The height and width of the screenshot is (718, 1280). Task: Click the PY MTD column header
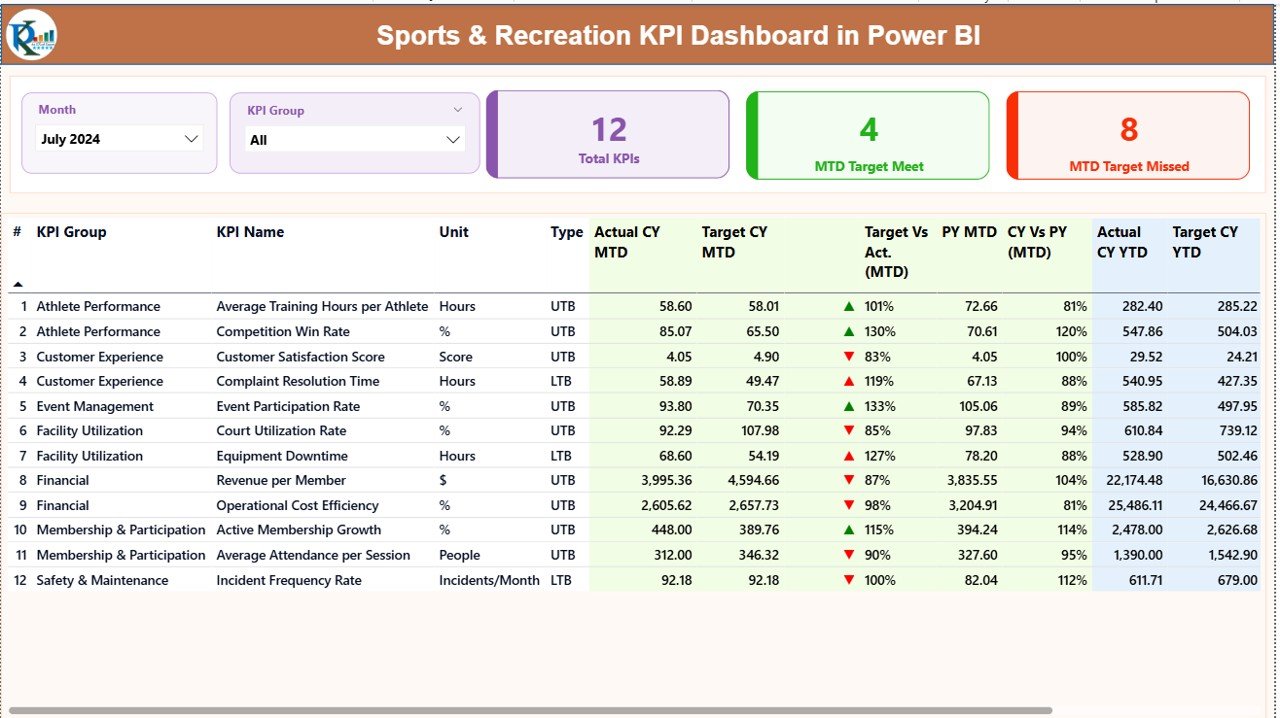(x=968, y=232)
